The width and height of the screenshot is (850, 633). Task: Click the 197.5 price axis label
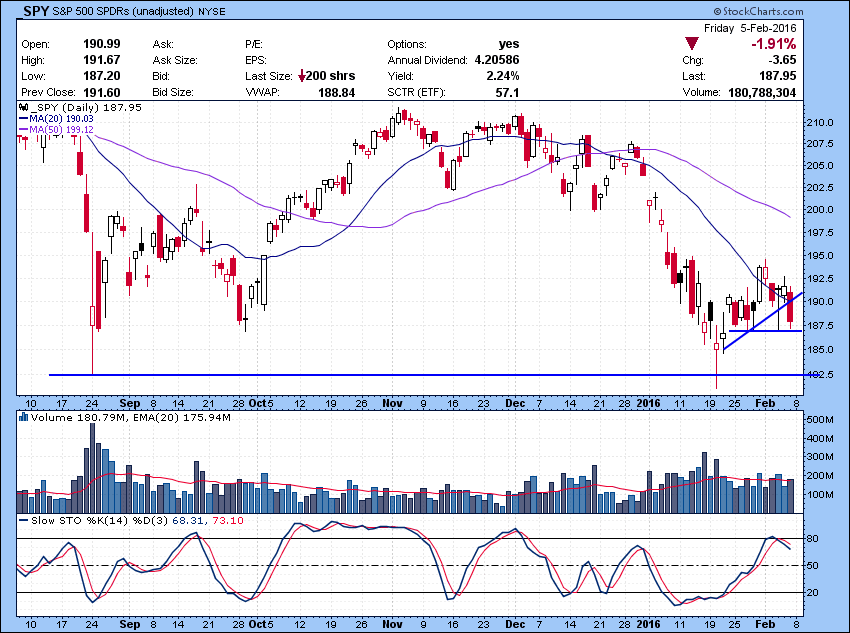pyautogui.click(x=821, y=232)
